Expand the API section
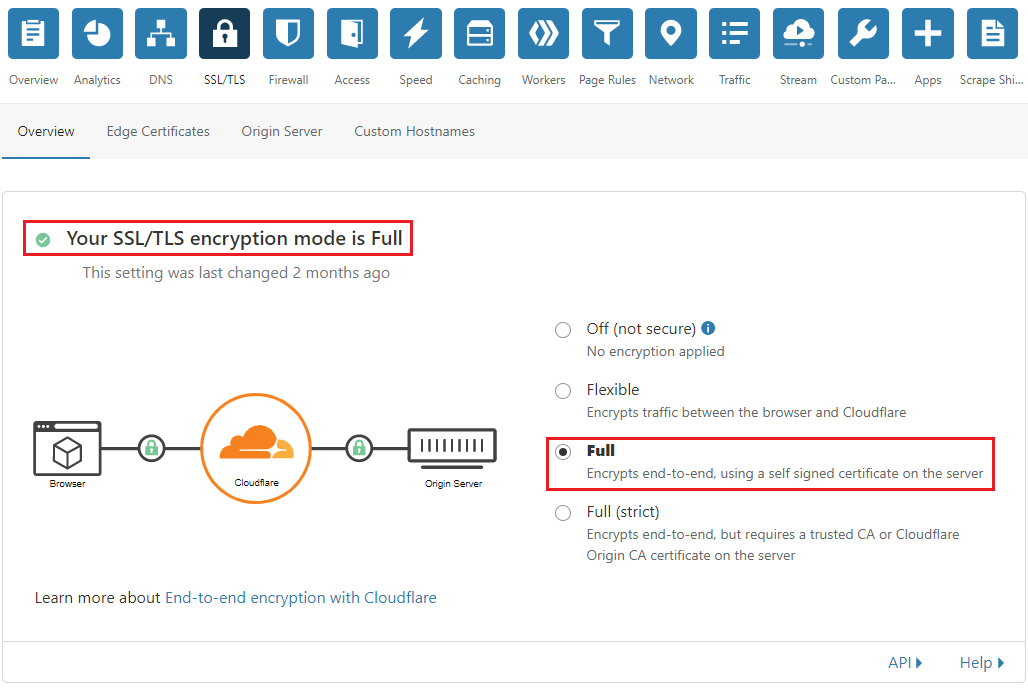 [x=905, y=663]
